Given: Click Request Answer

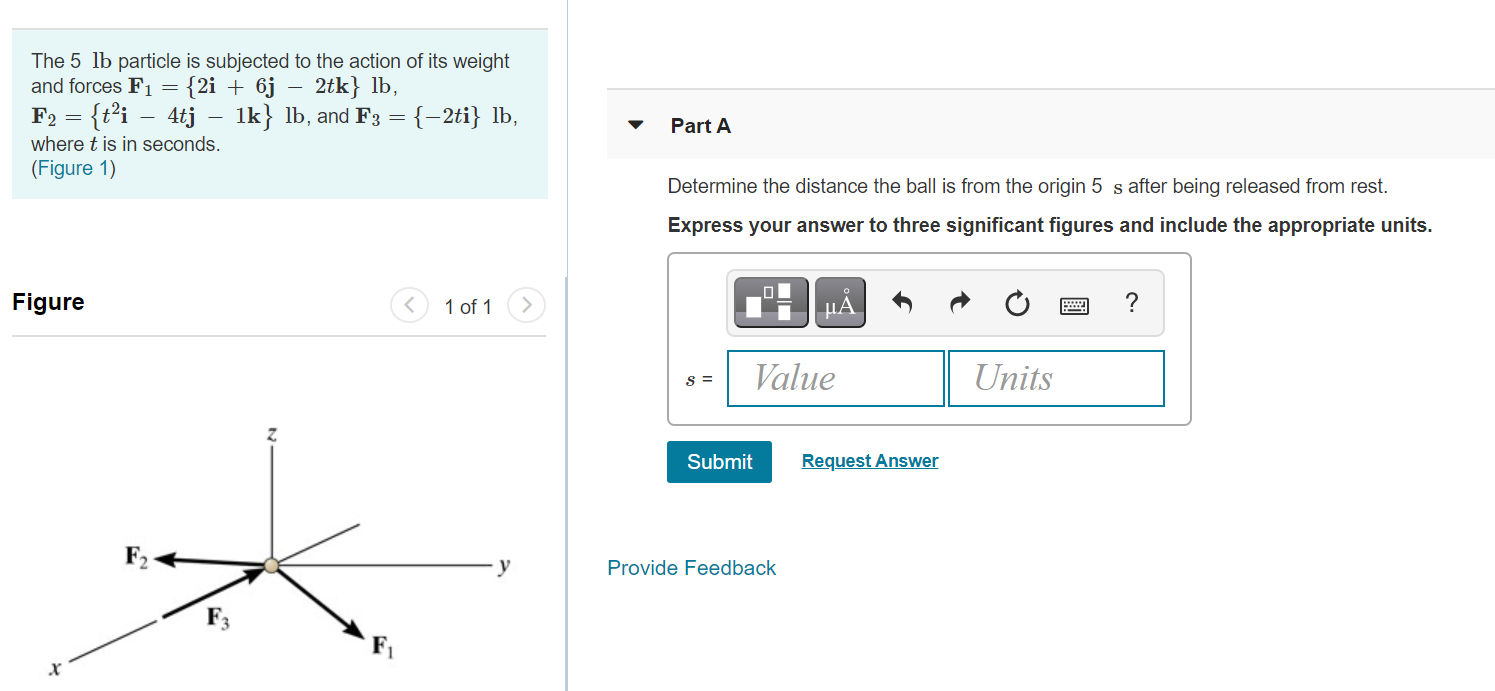Looking at the screenshot, I should 869,460.
